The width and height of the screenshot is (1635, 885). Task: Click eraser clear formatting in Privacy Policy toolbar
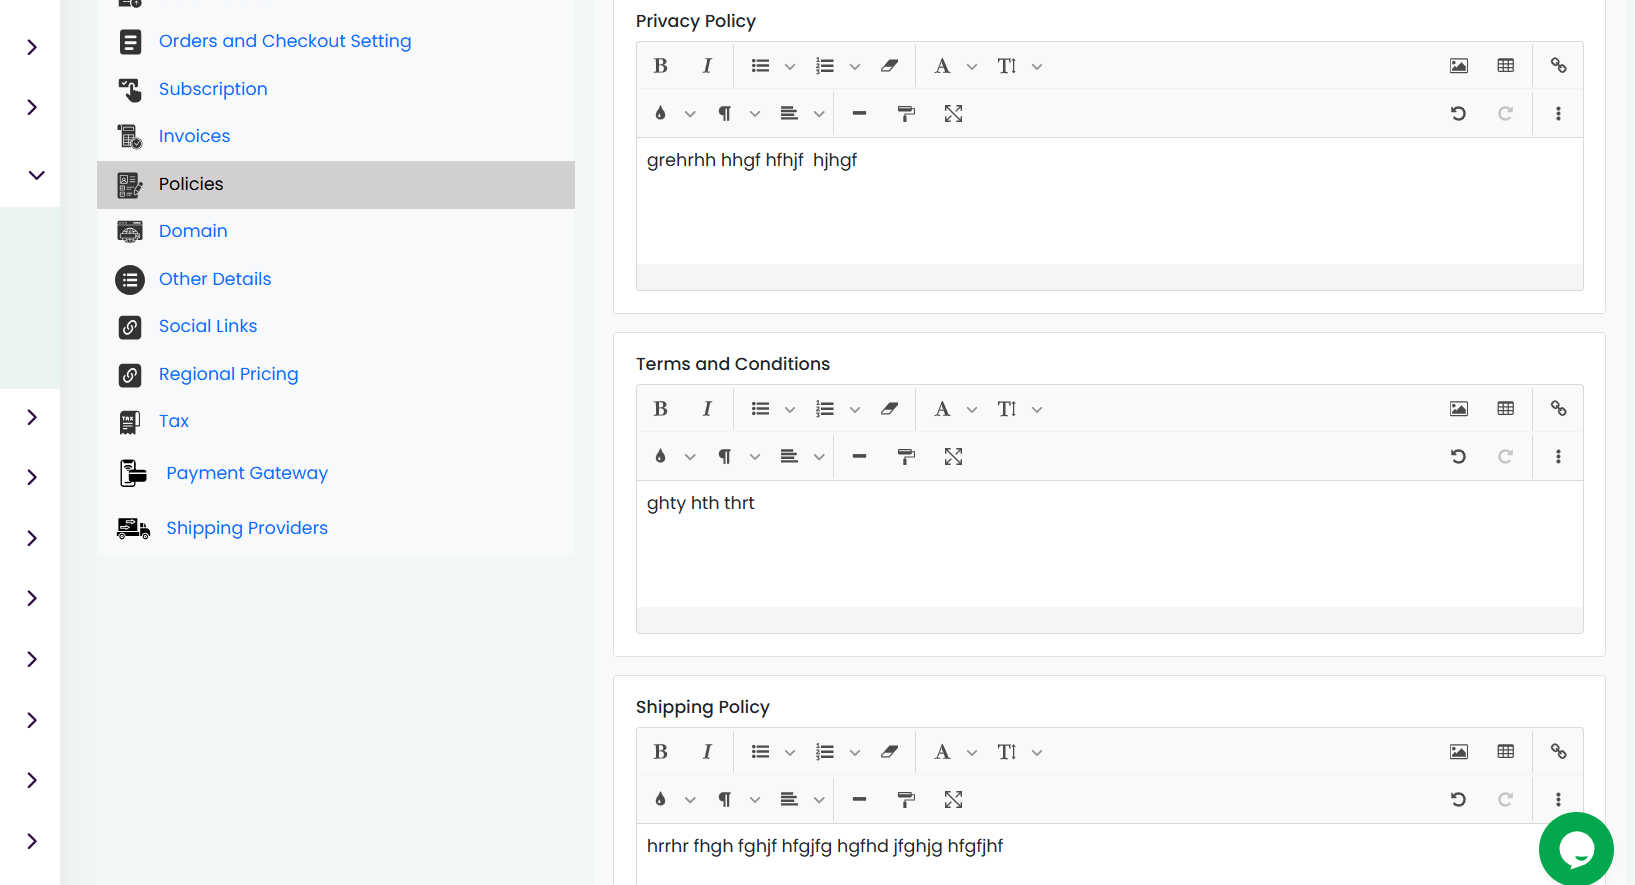pos(889,66)
